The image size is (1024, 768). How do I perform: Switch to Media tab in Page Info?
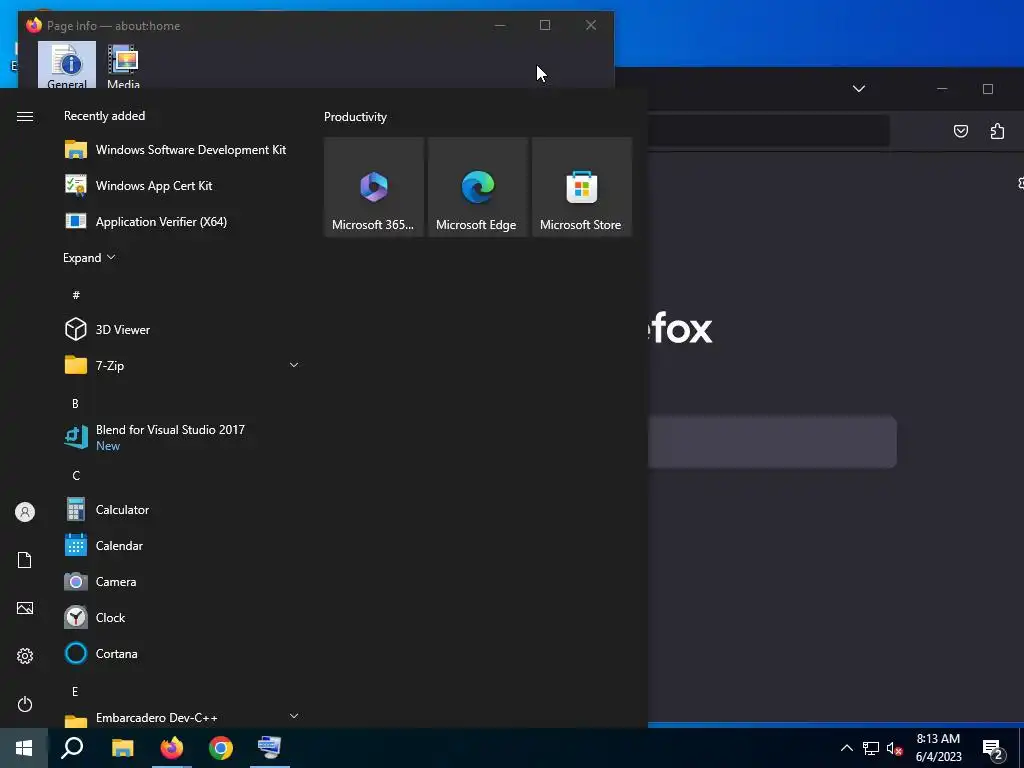tap(123, 65)
